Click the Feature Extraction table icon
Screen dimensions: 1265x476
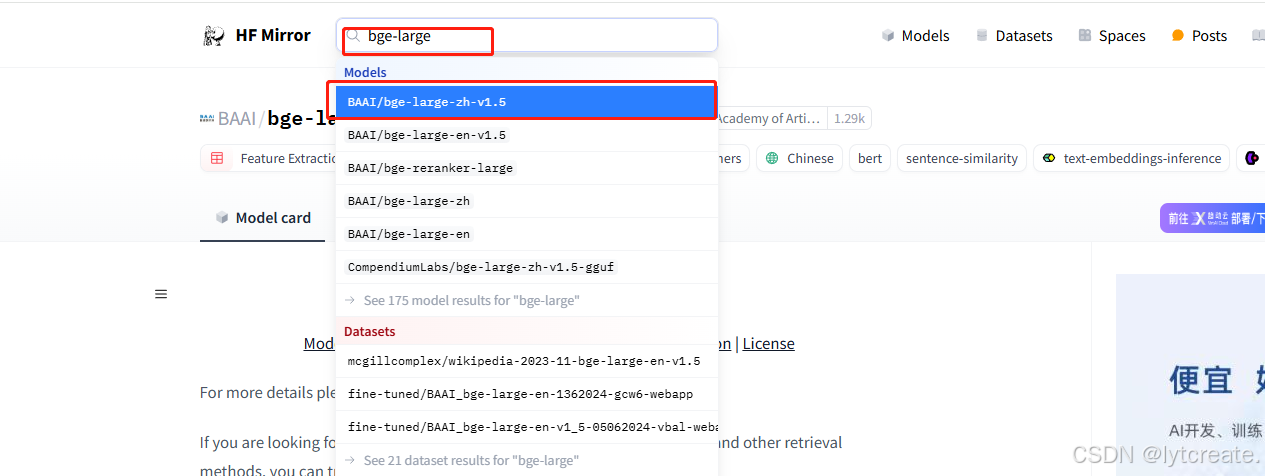[x=217, y=158]
